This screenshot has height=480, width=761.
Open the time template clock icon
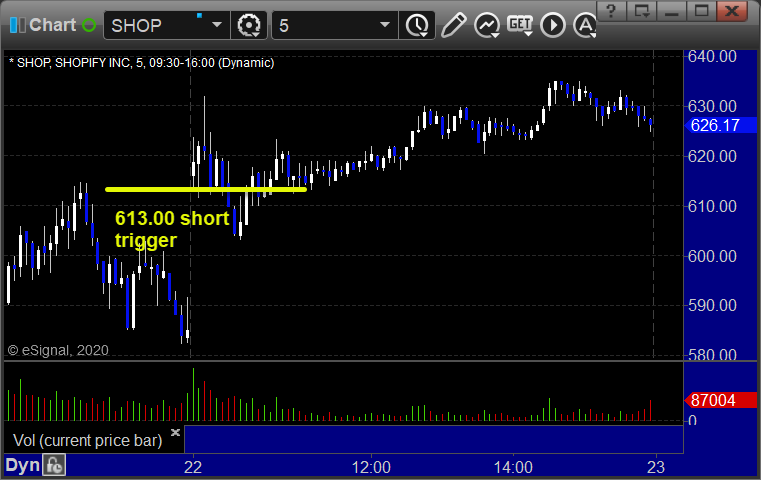(417, 25)
